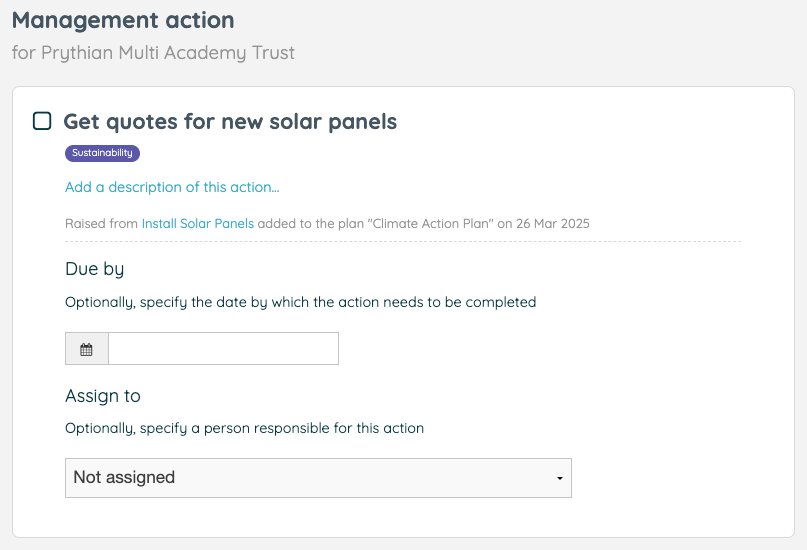
Task: Open the Install Solar Panels link
Action: pyautogui.click(x=198, y=224)
